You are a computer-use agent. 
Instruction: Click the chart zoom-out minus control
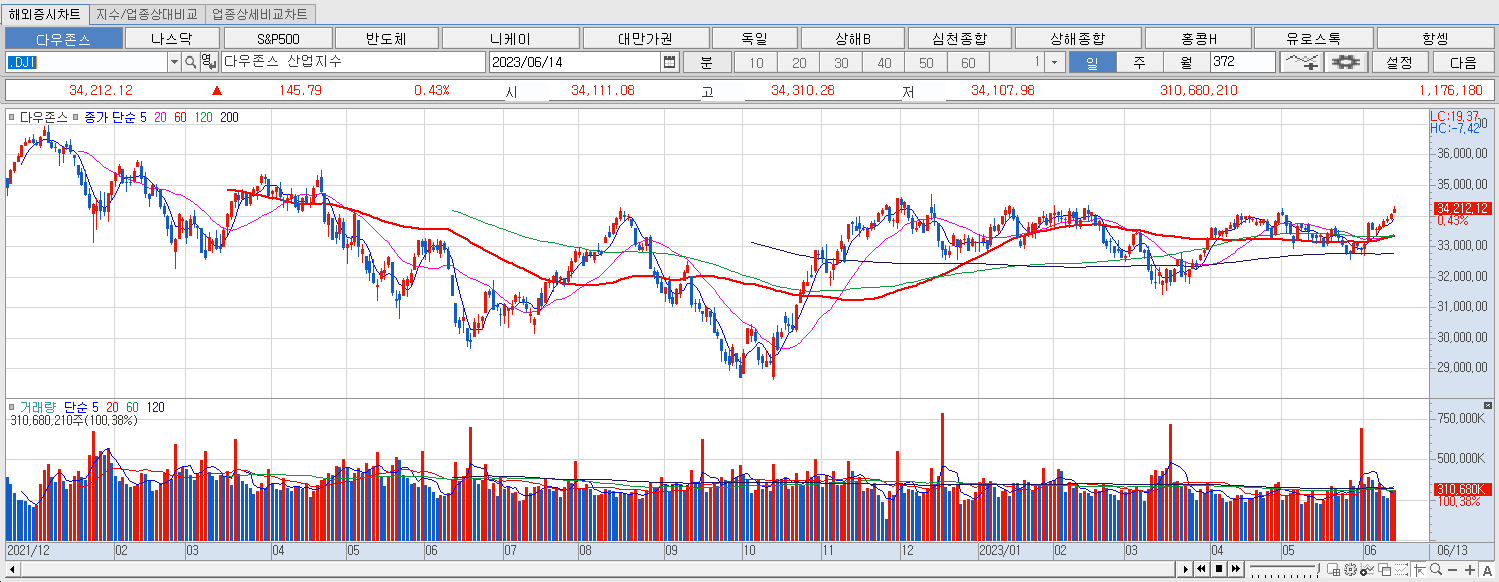point(1453,571)
